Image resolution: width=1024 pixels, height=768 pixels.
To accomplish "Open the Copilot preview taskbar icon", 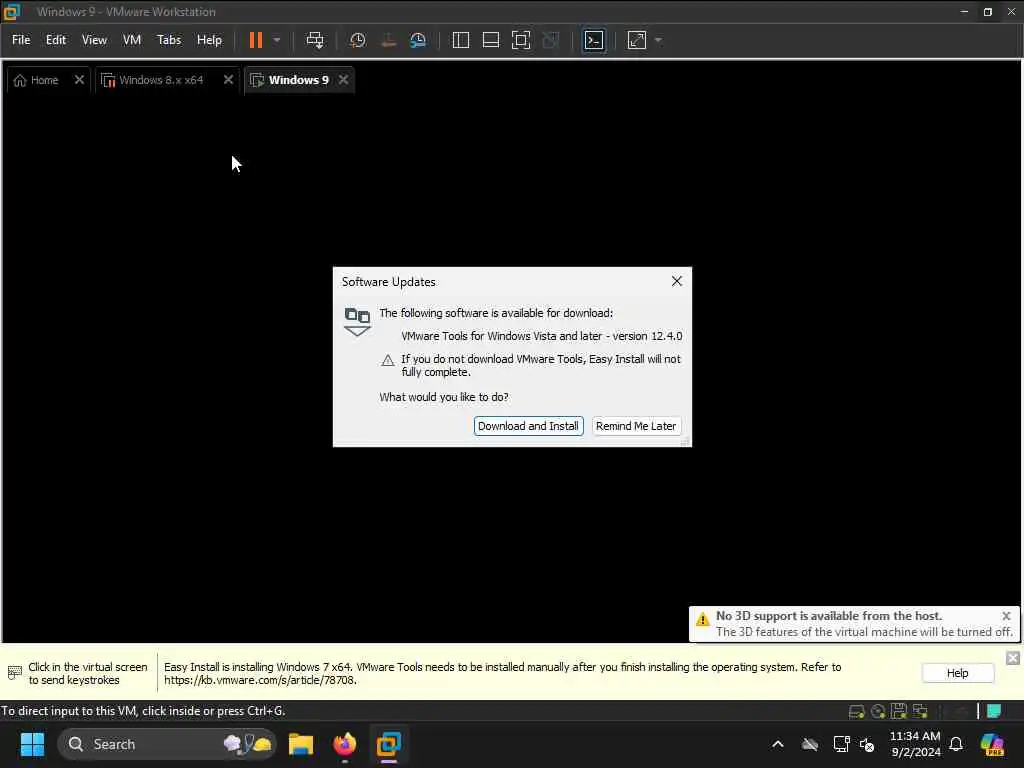I will (x=992, y=744).
